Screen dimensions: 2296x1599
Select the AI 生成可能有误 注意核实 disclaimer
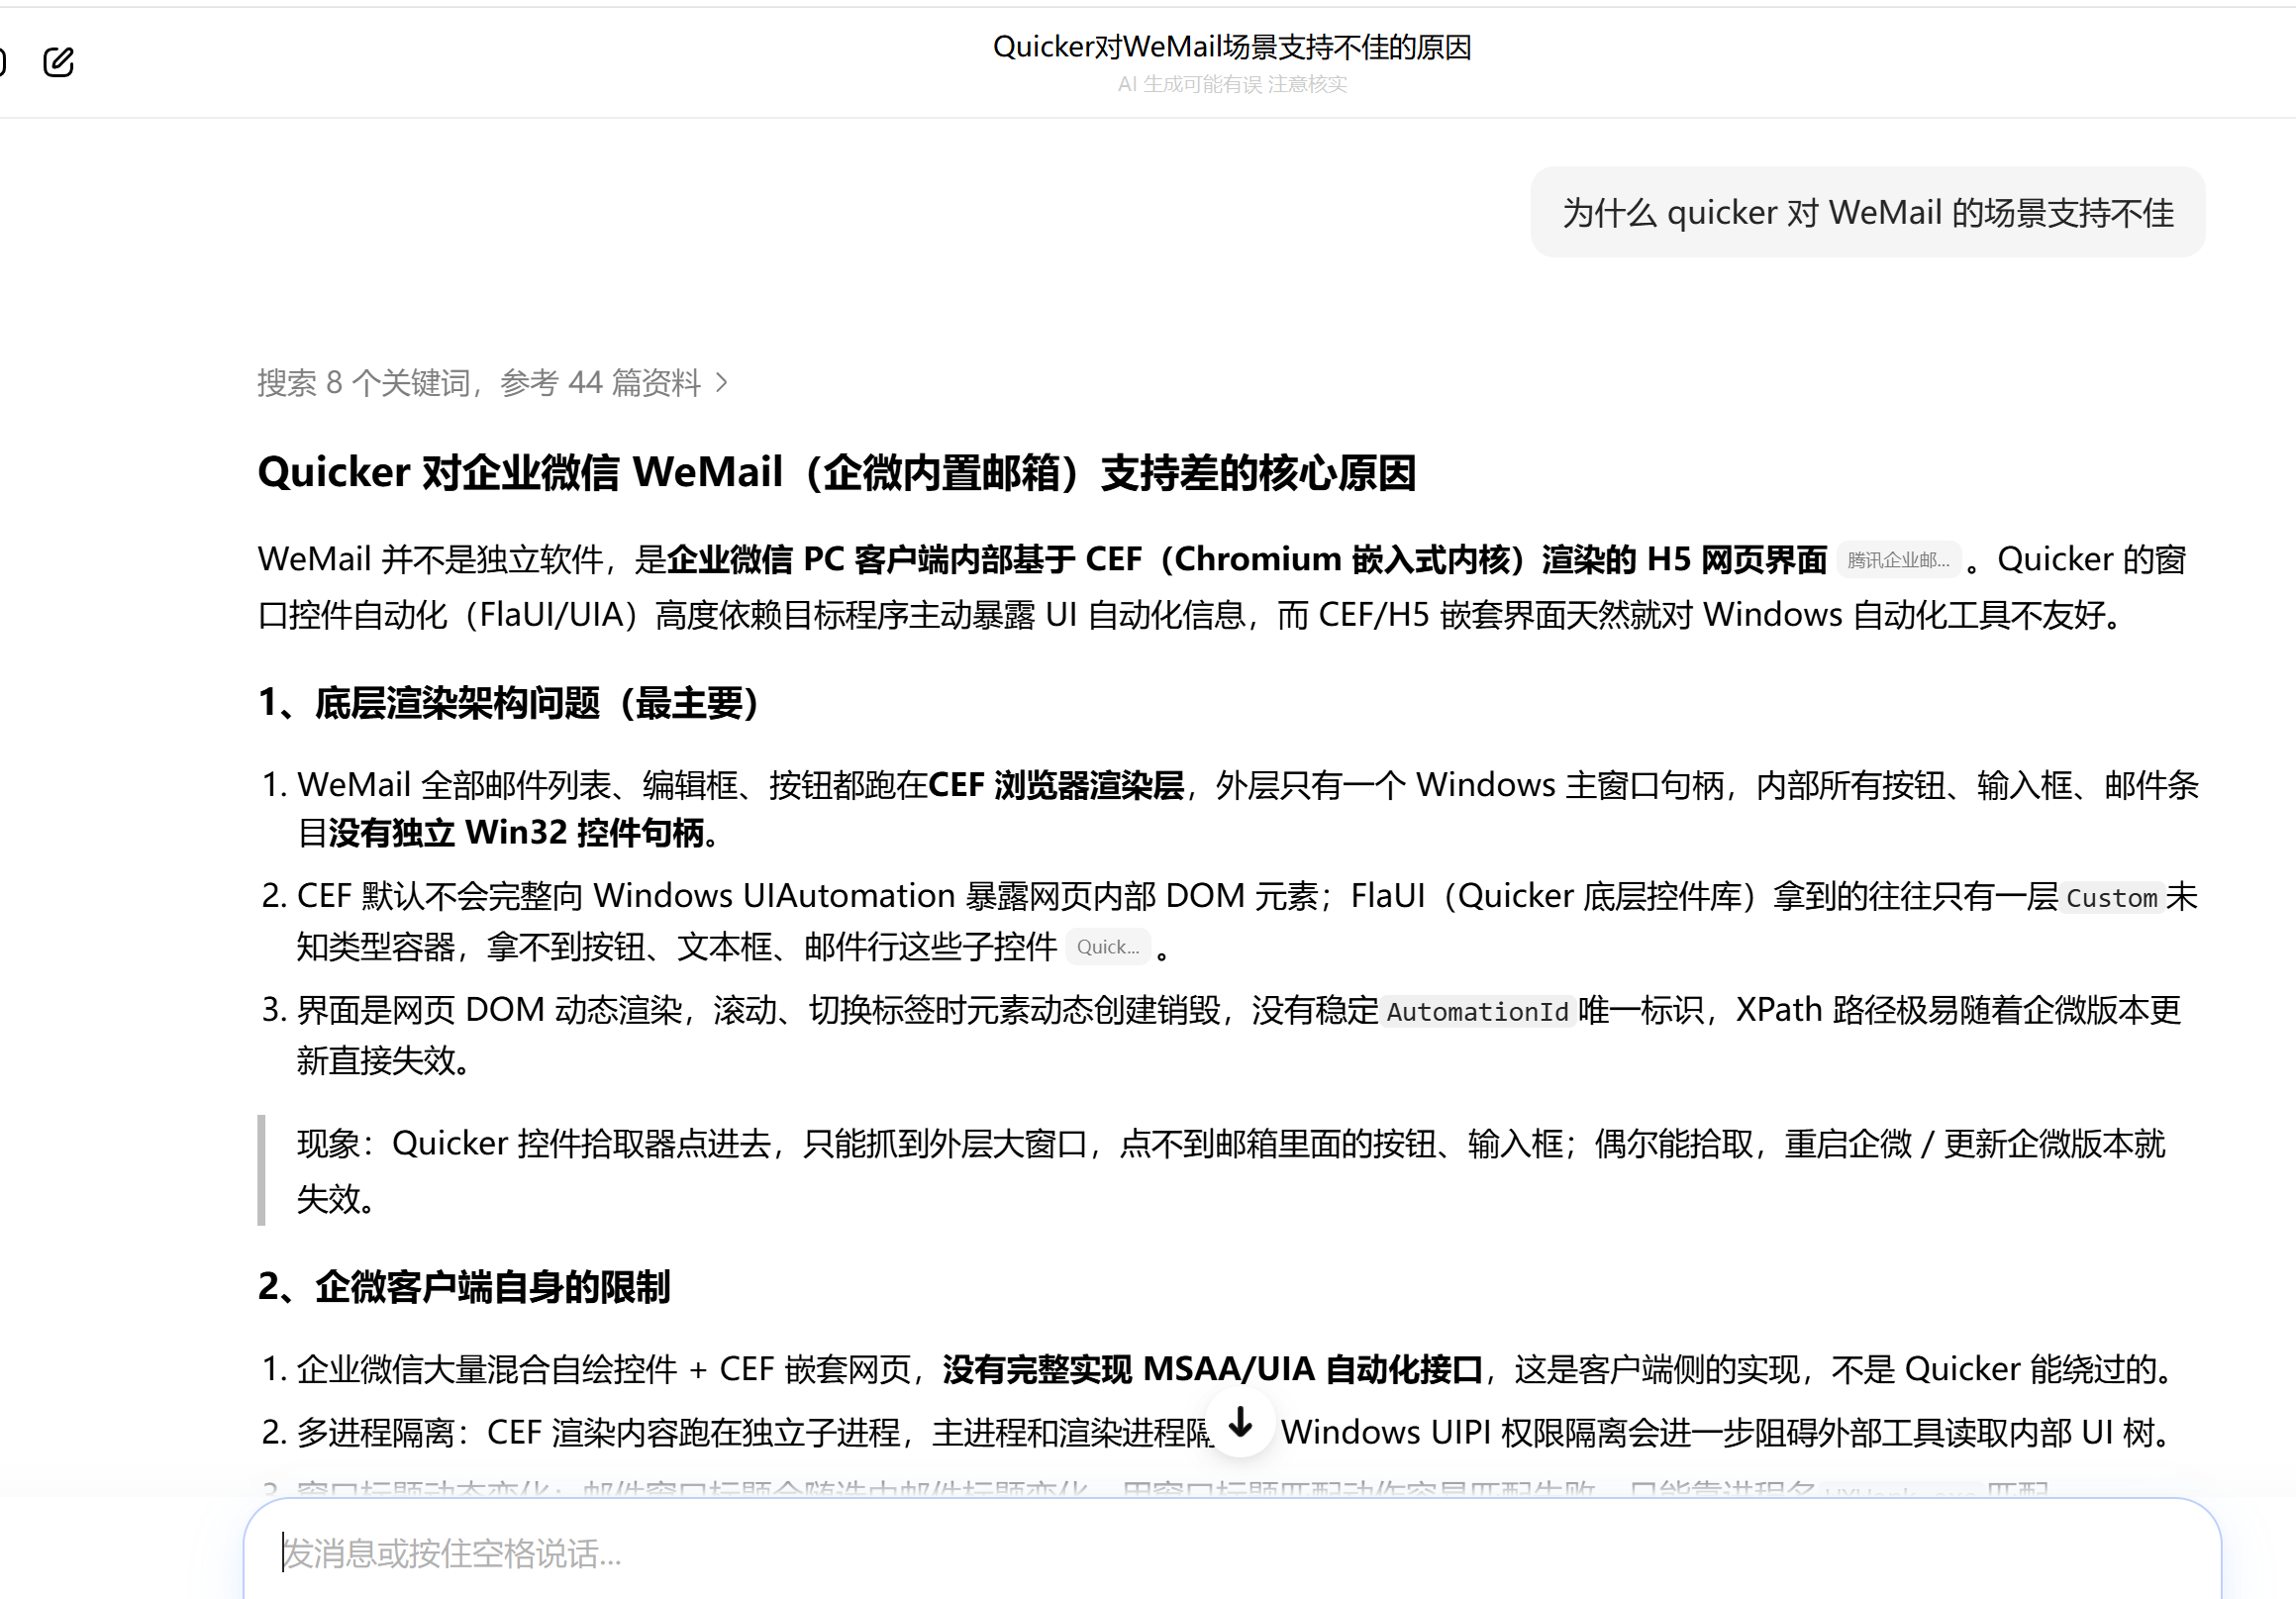click(1232, 85)
